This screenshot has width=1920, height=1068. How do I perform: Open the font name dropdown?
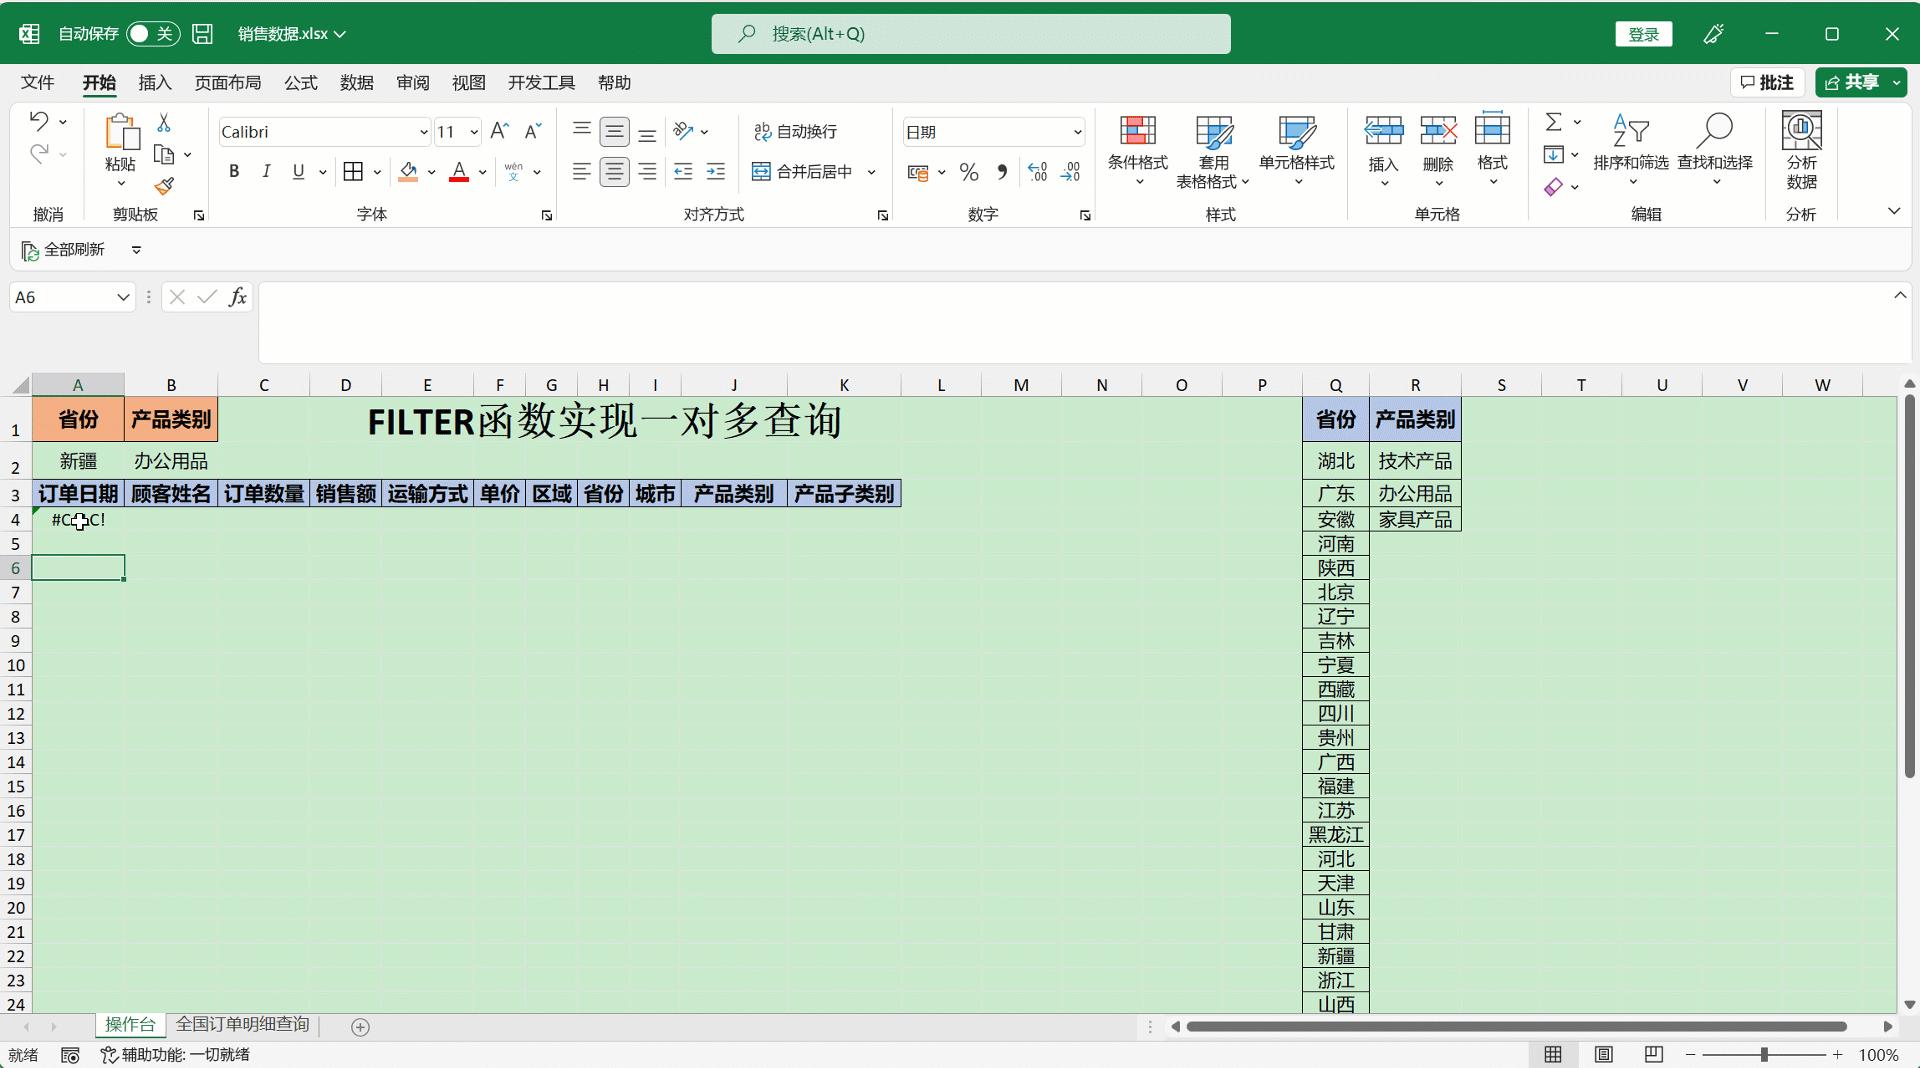pos(423,132)
